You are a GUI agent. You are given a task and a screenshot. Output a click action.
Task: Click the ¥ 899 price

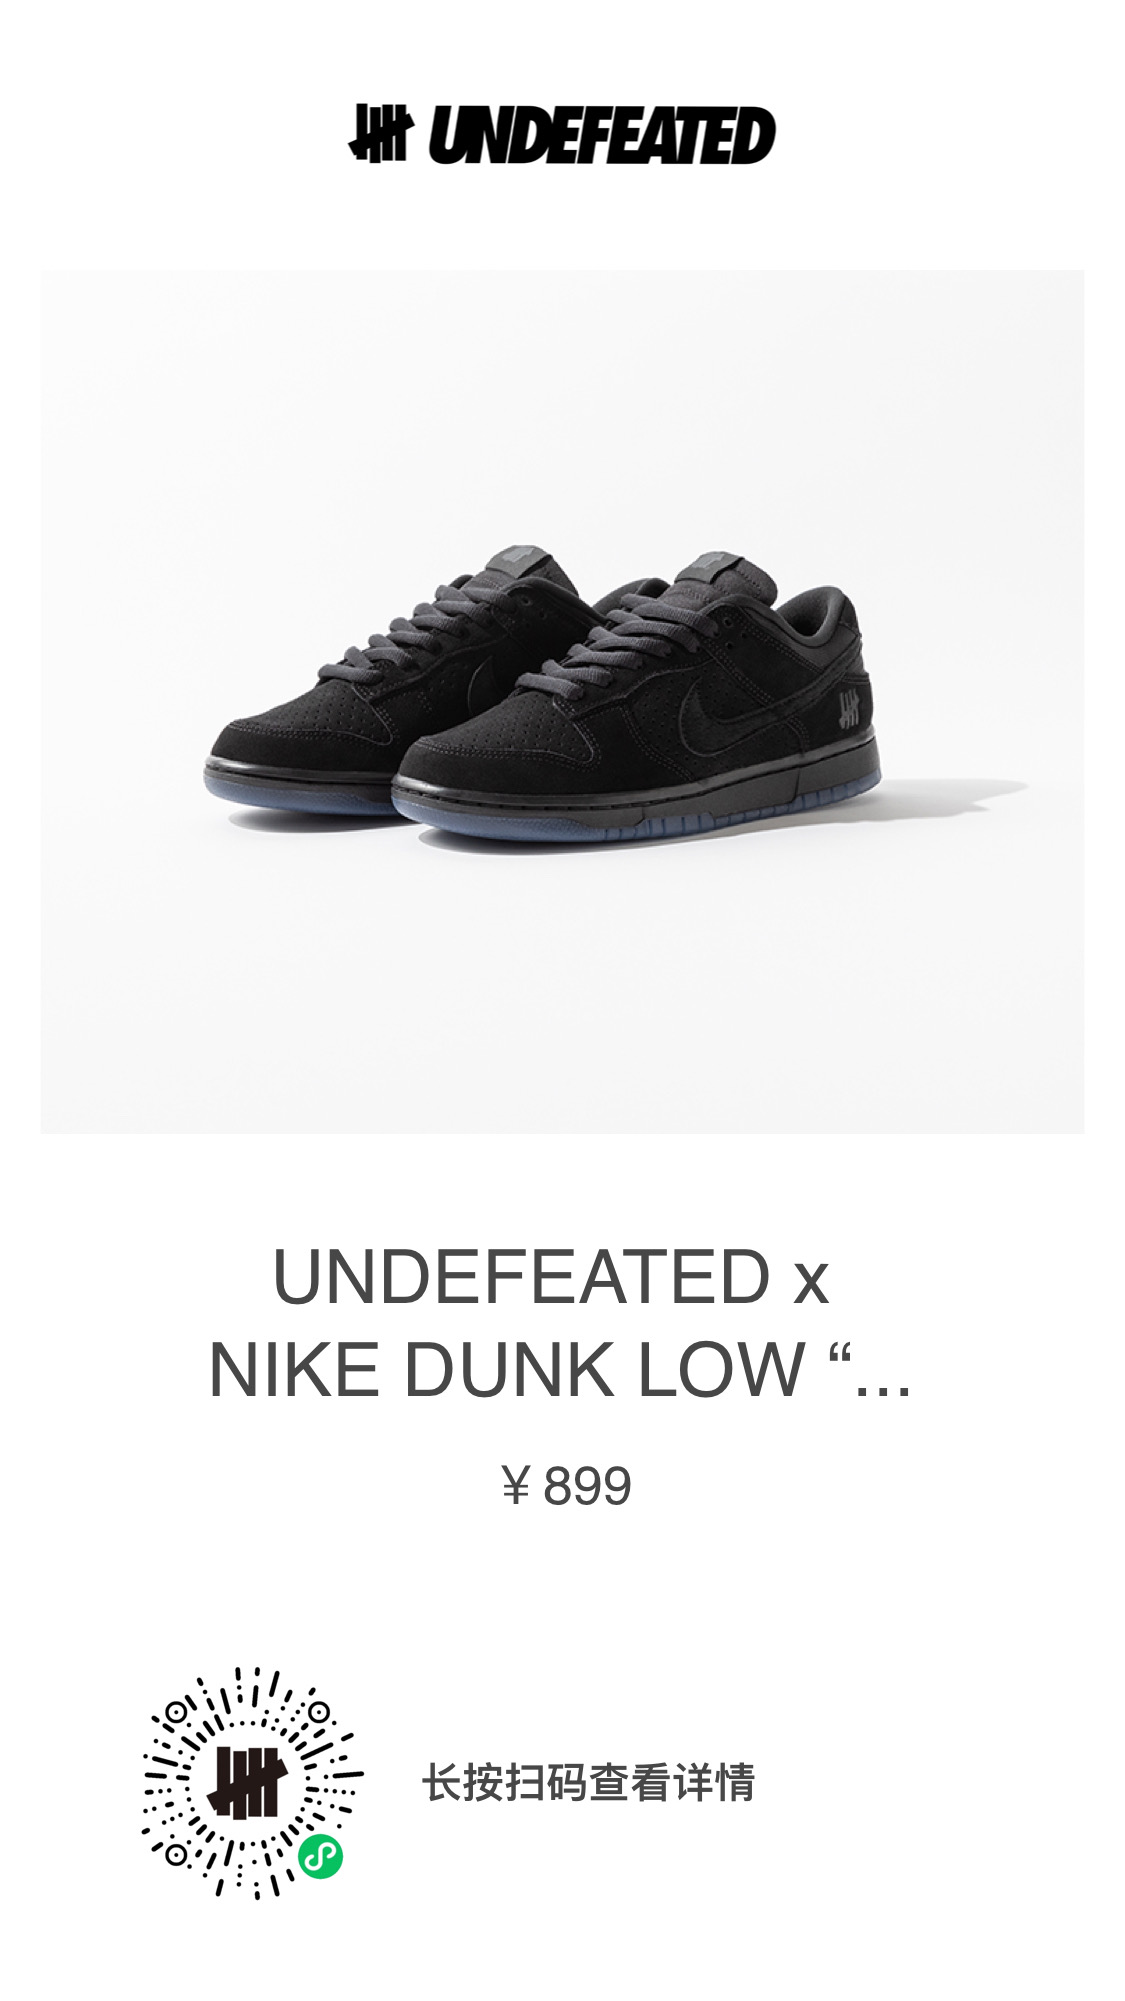pos(566,1485)
